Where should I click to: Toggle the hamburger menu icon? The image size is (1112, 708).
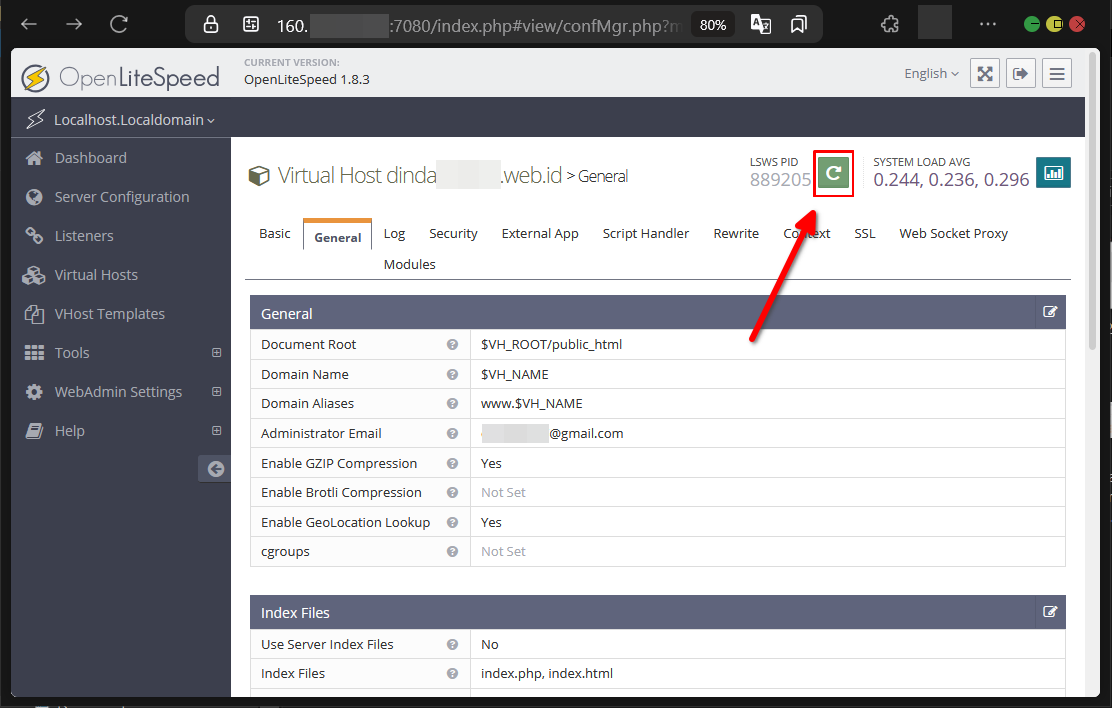pyautogui.click(x=1057, y=73)
